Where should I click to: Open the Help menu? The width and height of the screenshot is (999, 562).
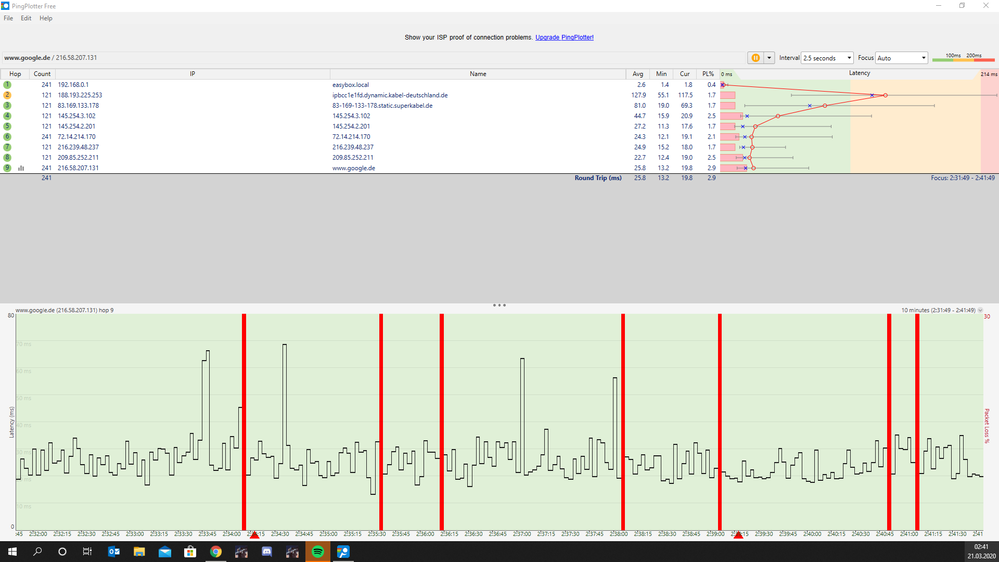tap(46, 18)
